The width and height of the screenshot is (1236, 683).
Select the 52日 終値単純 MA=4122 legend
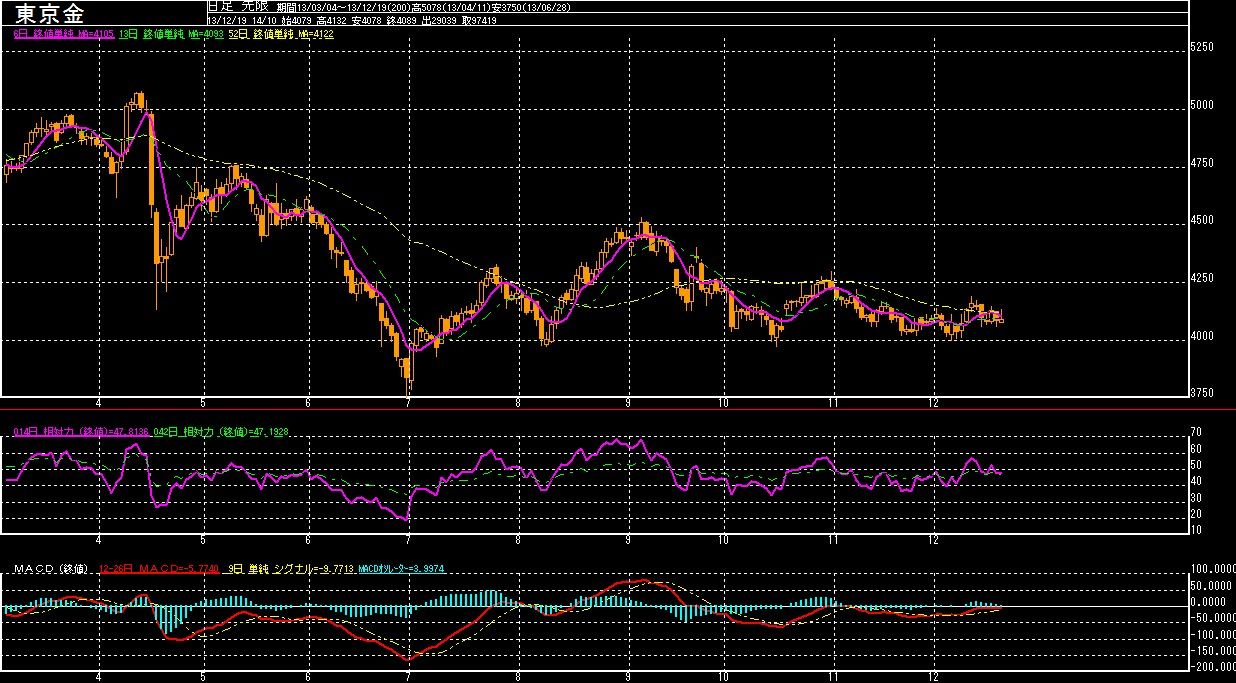click(281, 34)
